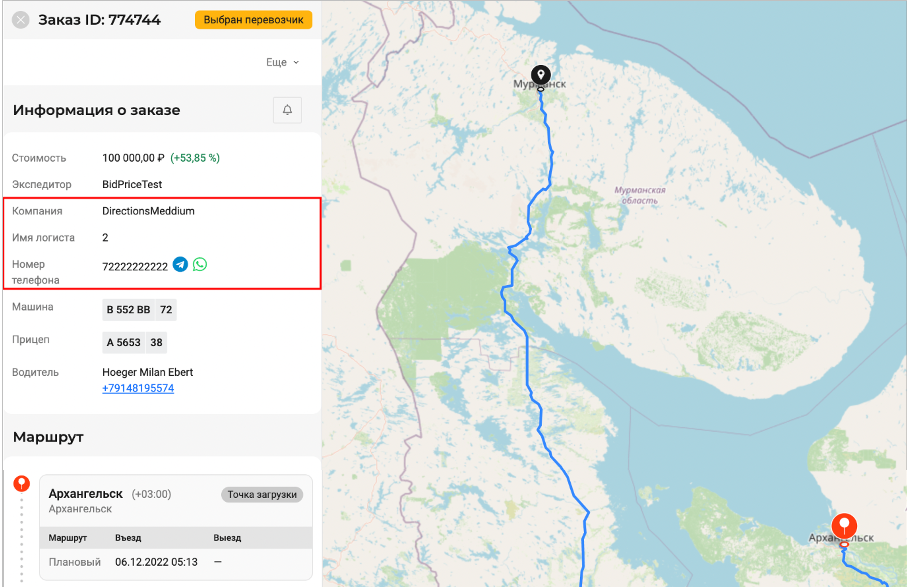907x587 pixels.
Task: Open WhatsApp chat for phone number
Action: (200, 265)
